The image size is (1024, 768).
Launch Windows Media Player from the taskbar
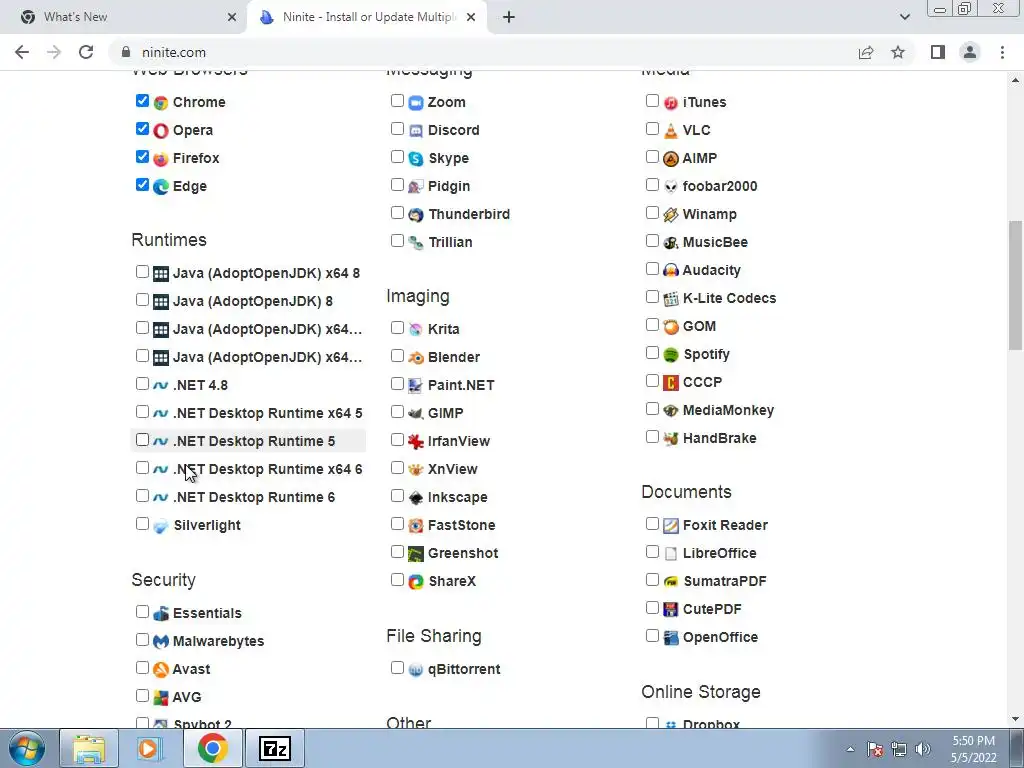[150, 749]
